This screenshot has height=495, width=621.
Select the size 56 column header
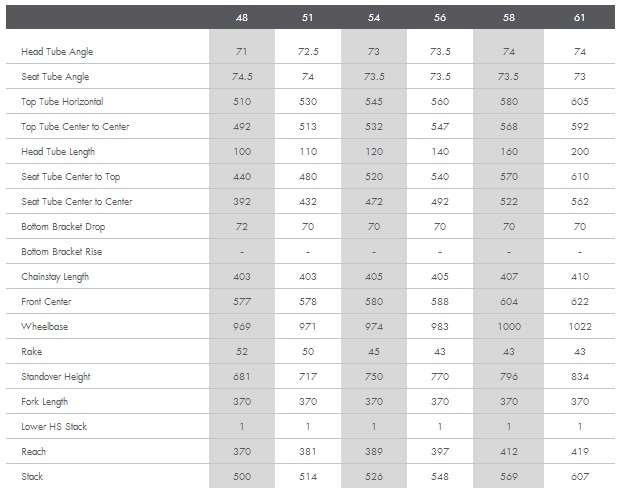pos(440,17)
